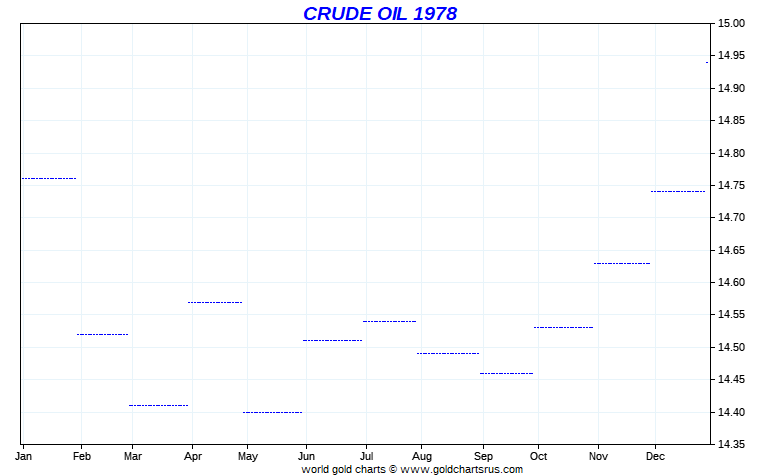Select the August price segment near 14.49

pos(447,353)
